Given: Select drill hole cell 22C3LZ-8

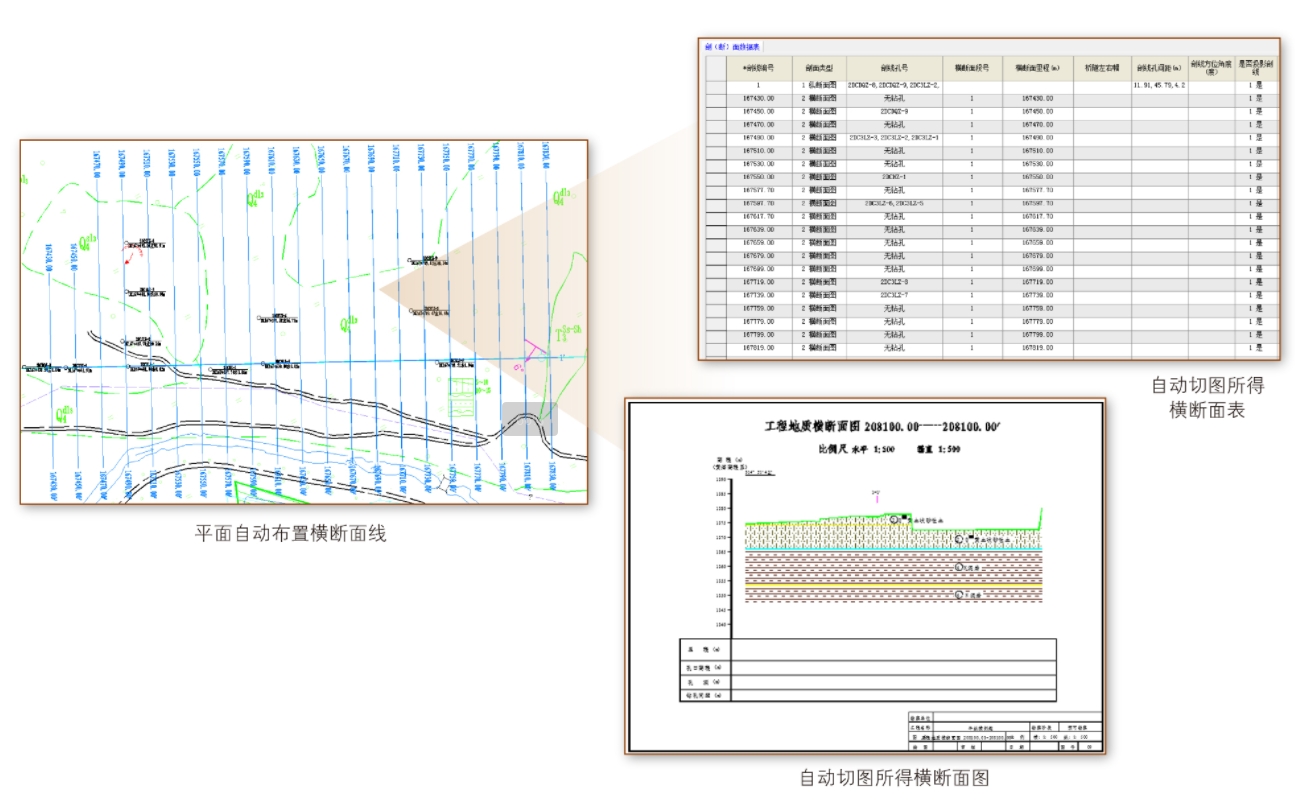Looking at the screenshot, I should click(894, 283).
